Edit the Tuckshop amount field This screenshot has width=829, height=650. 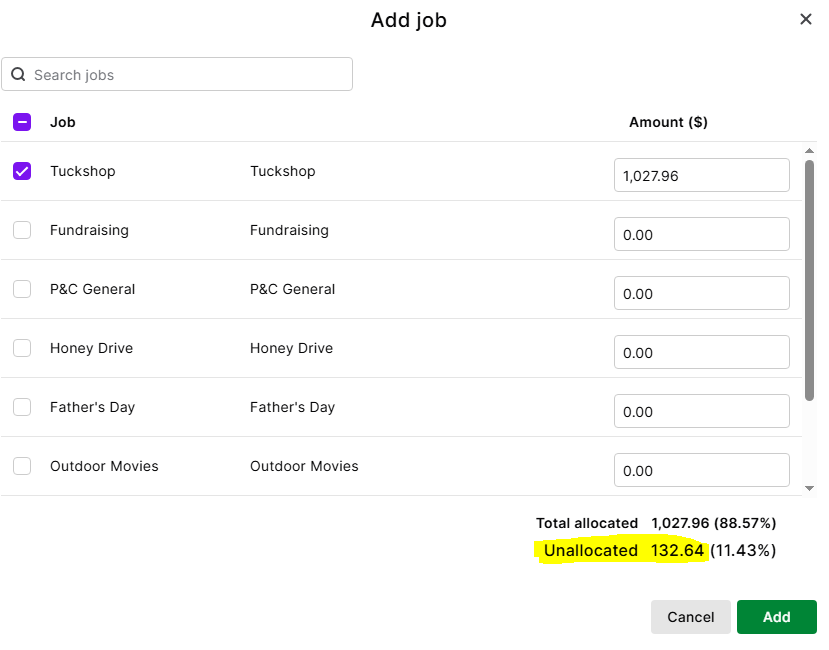point(701,176)
